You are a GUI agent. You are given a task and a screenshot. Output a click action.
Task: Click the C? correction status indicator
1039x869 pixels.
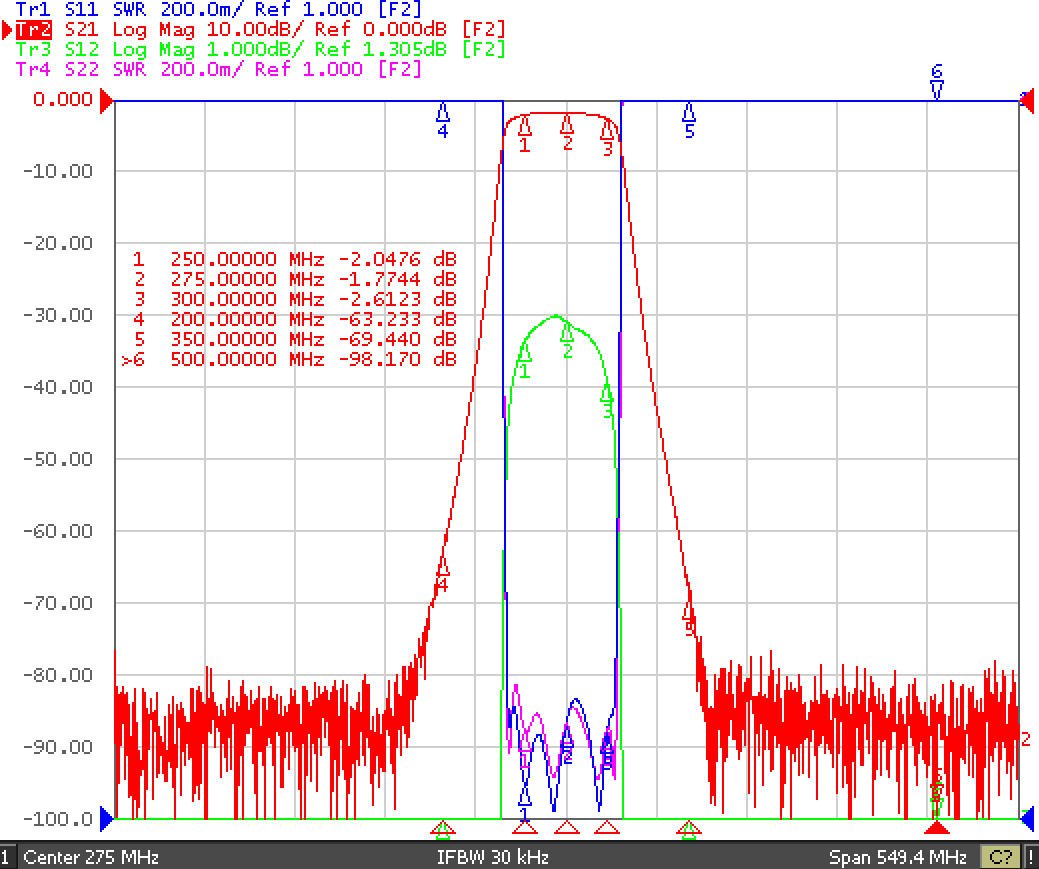click(1000, 857)
